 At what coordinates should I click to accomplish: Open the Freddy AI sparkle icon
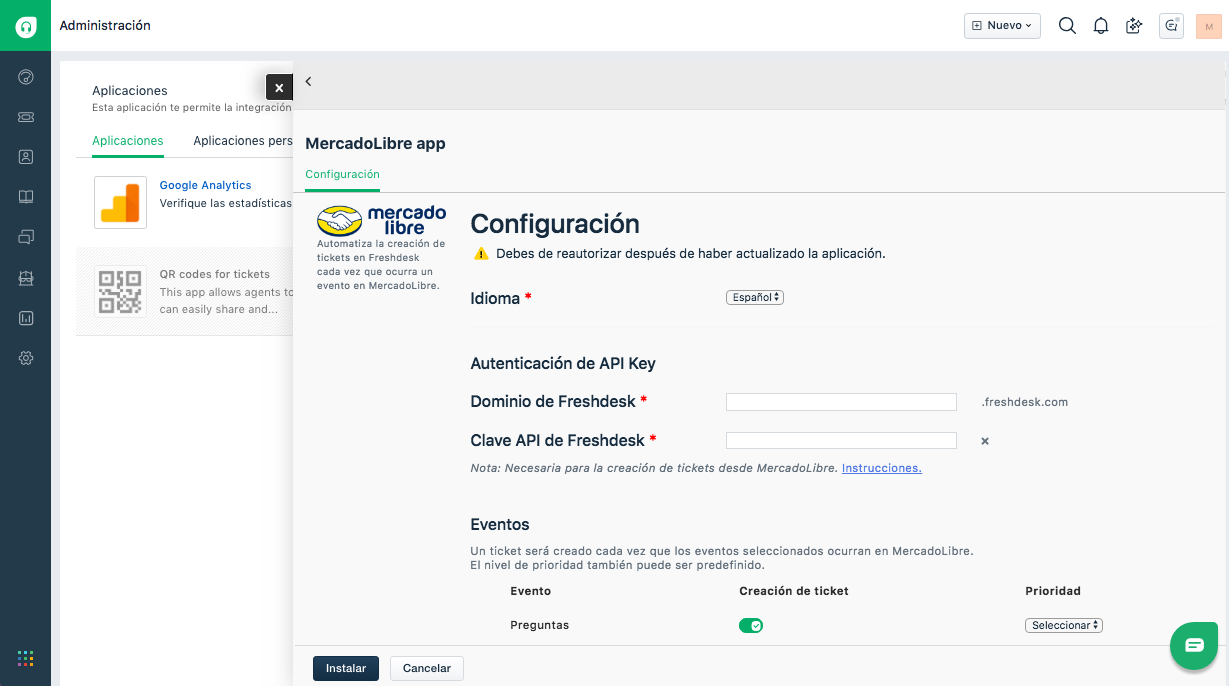1134,26
